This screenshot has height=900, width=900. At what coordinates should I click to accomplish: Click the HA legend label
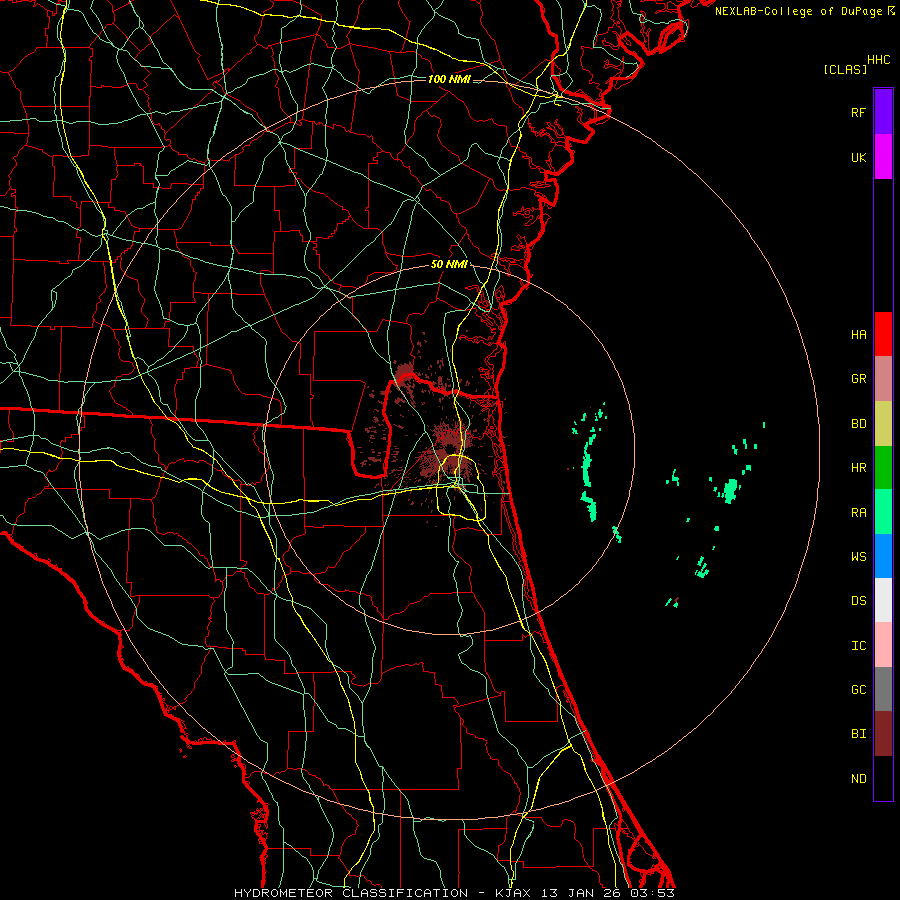[859, 334]
